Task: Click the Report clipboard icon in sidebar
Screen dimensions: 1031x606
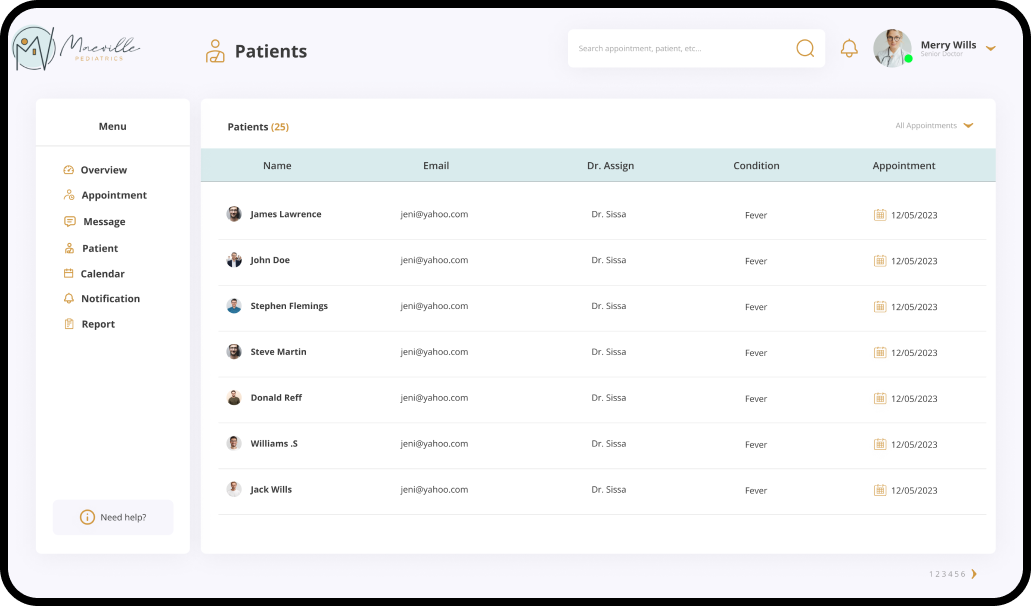Action: coord(69,323)
